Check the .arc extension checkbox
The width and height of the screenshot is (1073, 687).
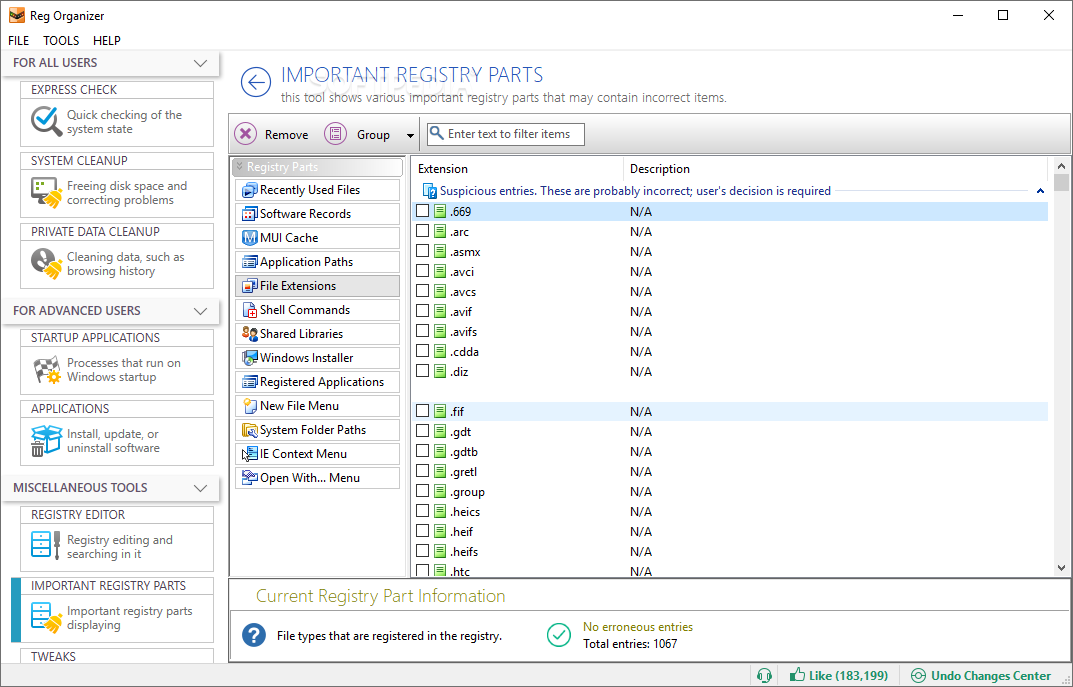pyautogui.click(x=423, y=231)
